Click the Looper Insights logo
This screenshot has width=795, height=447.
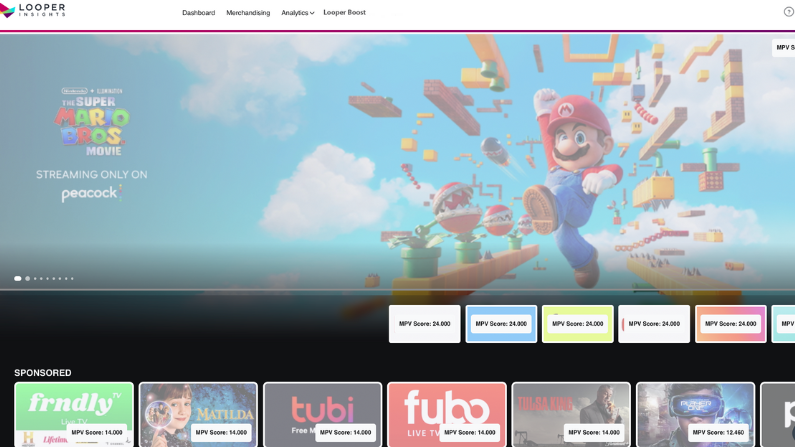pyautogui.click(x=33, y=10)
